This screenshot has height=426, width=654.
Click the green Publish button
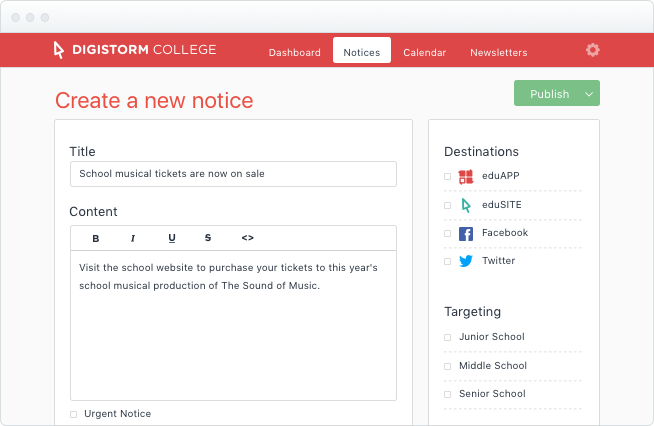549,94
